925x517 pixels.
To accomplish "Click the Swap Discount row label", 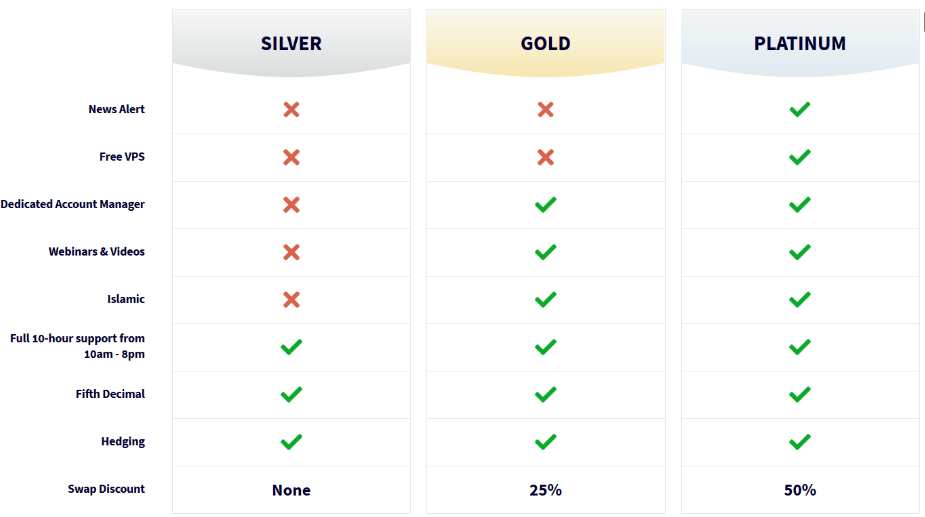I will [106, 489].
